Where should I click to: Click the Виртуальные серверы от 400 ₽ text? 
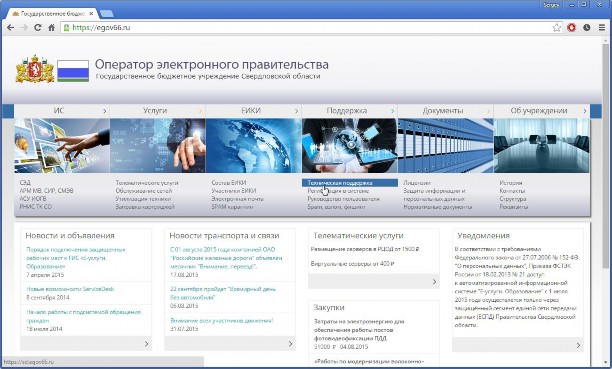[352, 264]
